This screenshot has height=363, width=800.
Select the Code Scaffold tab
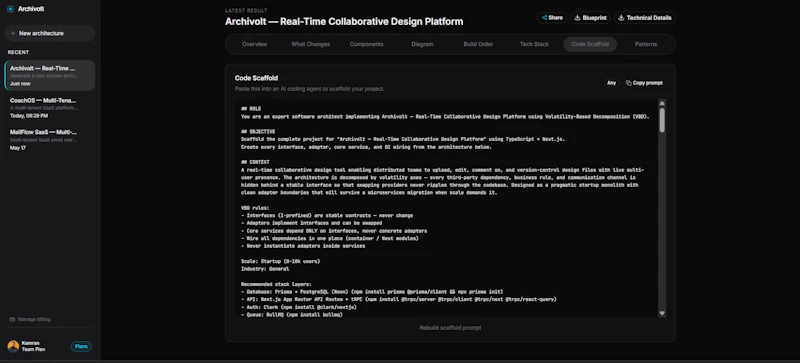590,44
